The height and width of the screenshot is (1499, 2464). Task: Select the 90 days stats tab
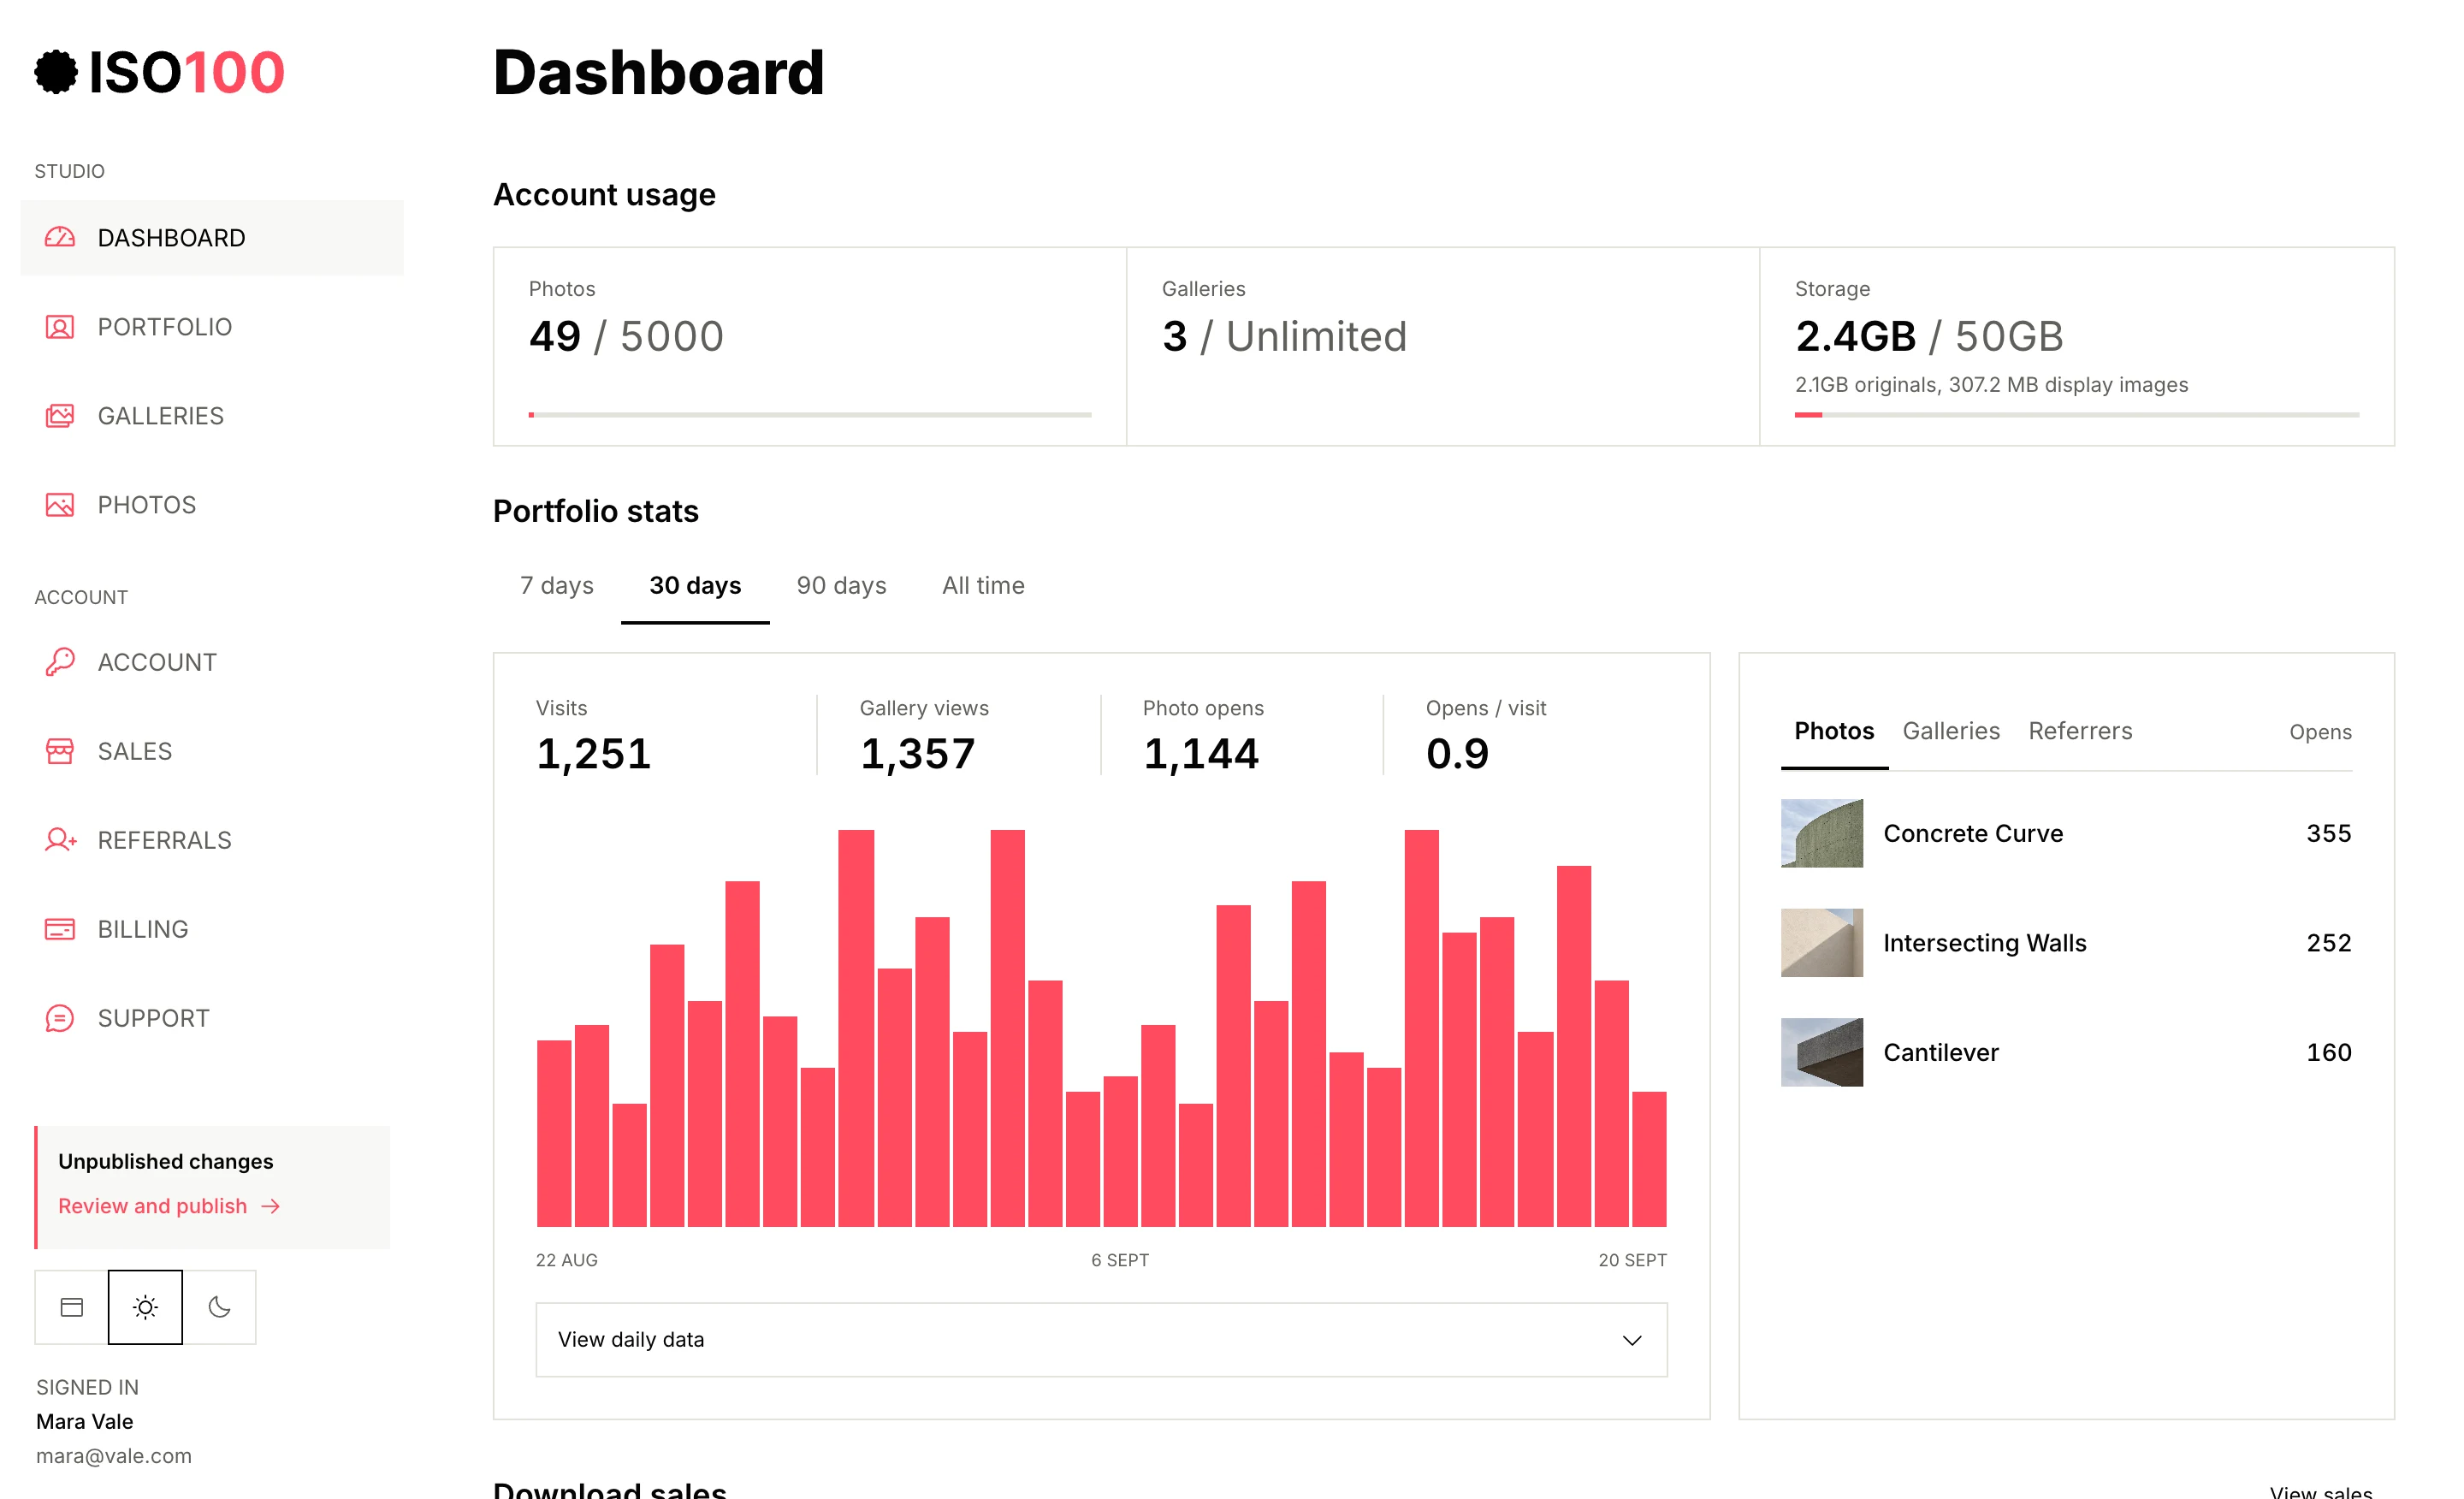841,586
